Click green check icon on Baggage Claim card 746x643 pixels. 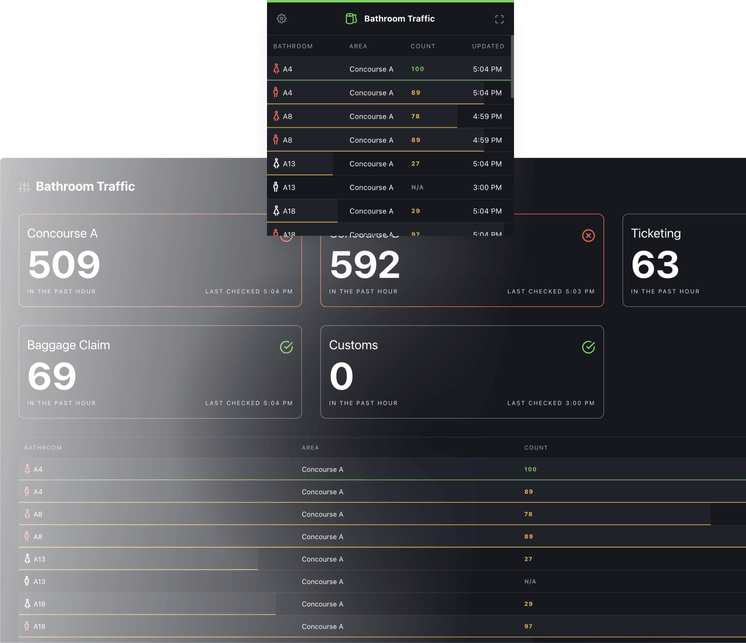point(286,347)
